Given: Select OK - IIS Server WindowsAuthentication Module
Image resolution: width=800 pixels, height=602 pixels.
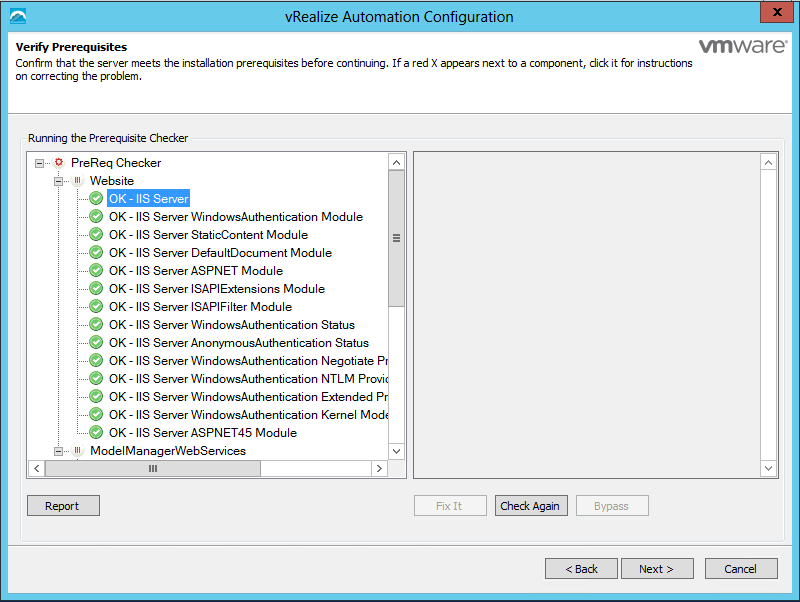Looking at the screenshot, I should tap(236, 217).
